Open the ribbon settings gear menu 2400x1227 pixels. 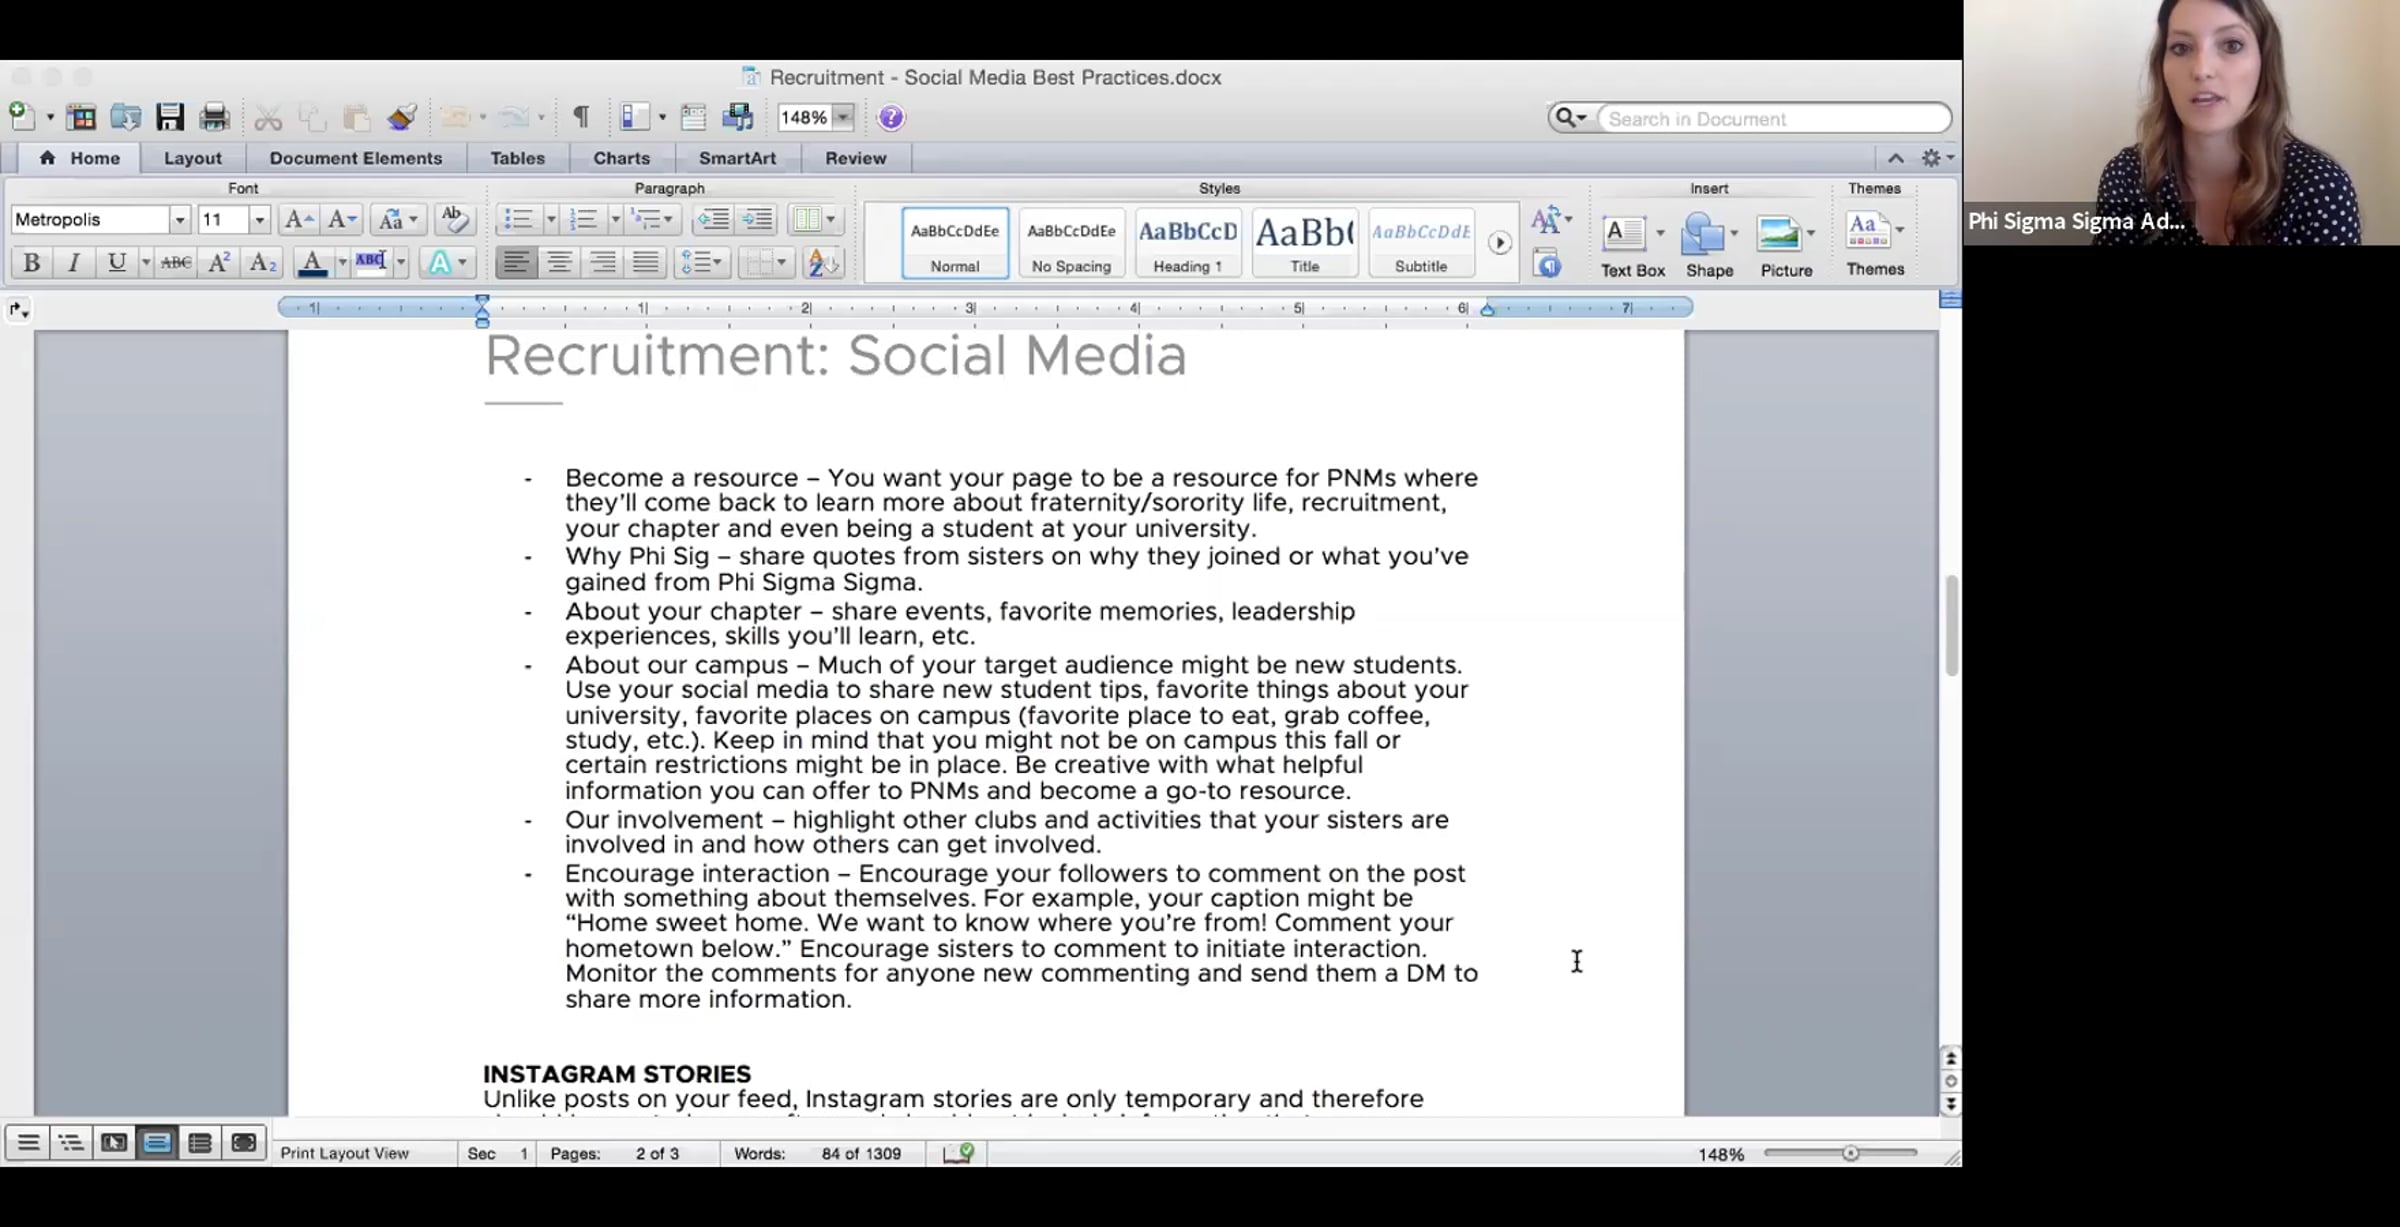[x=1936, y=158]
